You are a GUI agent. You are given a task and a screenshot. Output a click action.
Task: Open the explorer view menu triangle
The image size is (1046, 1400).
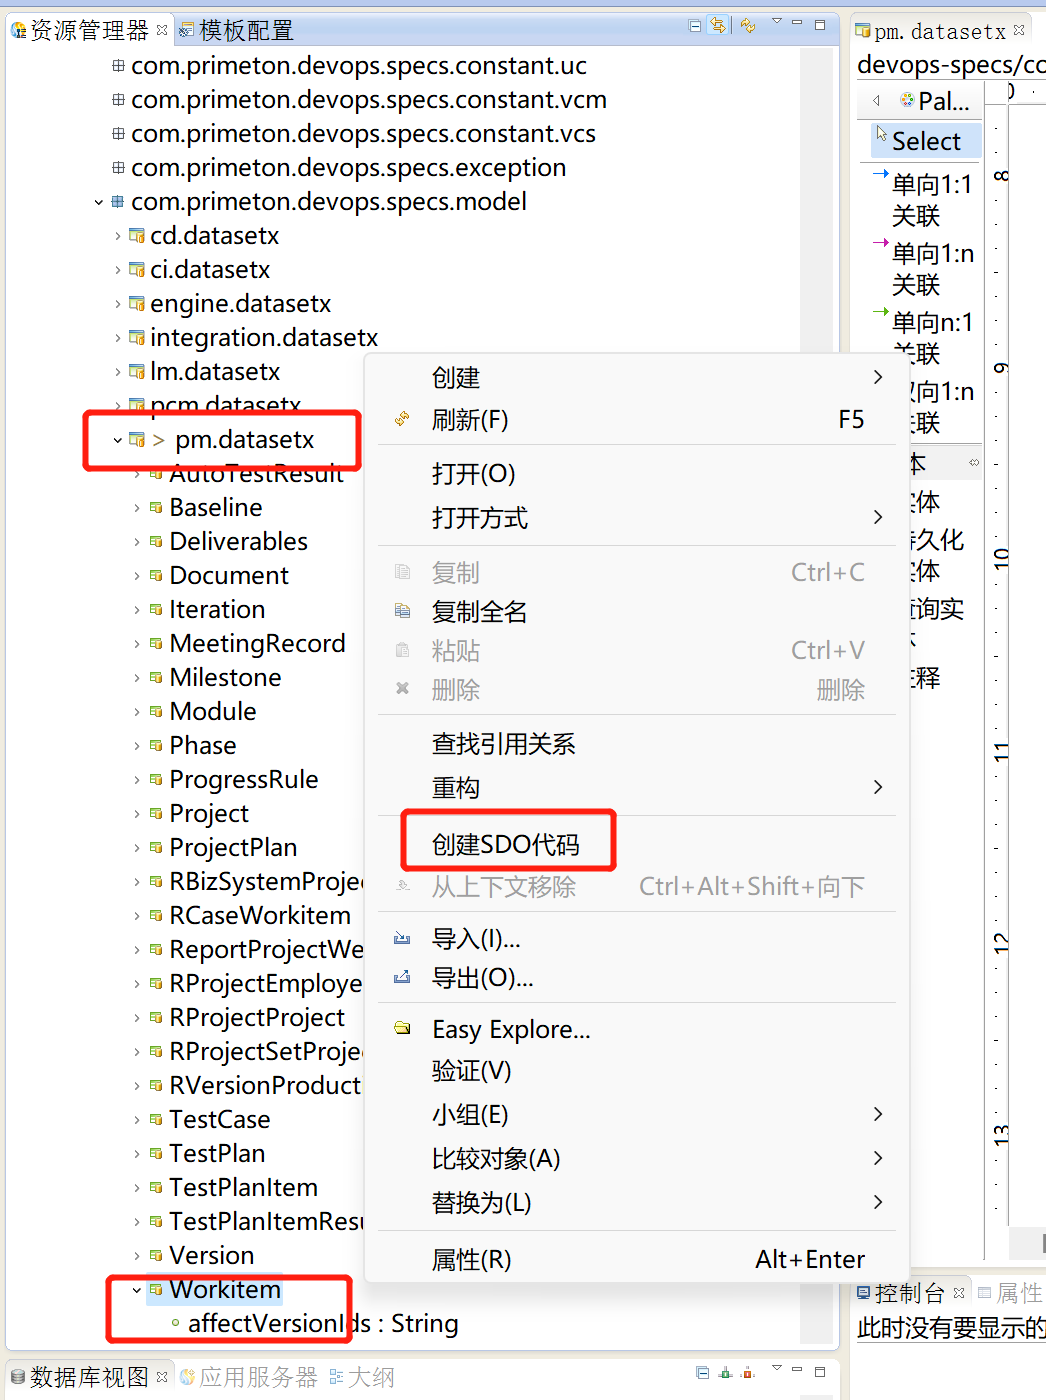pyautogui.click(x=776, y=22)
